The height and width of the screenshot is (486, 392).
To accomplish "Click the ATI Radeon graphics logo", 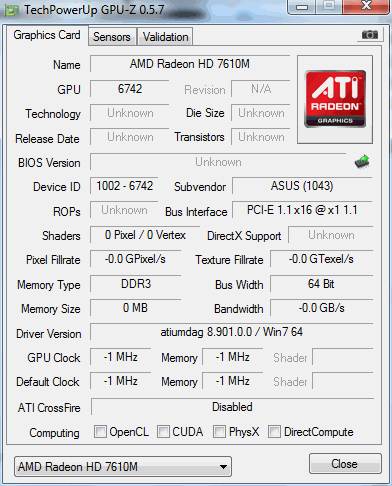I will coord(335,99).
